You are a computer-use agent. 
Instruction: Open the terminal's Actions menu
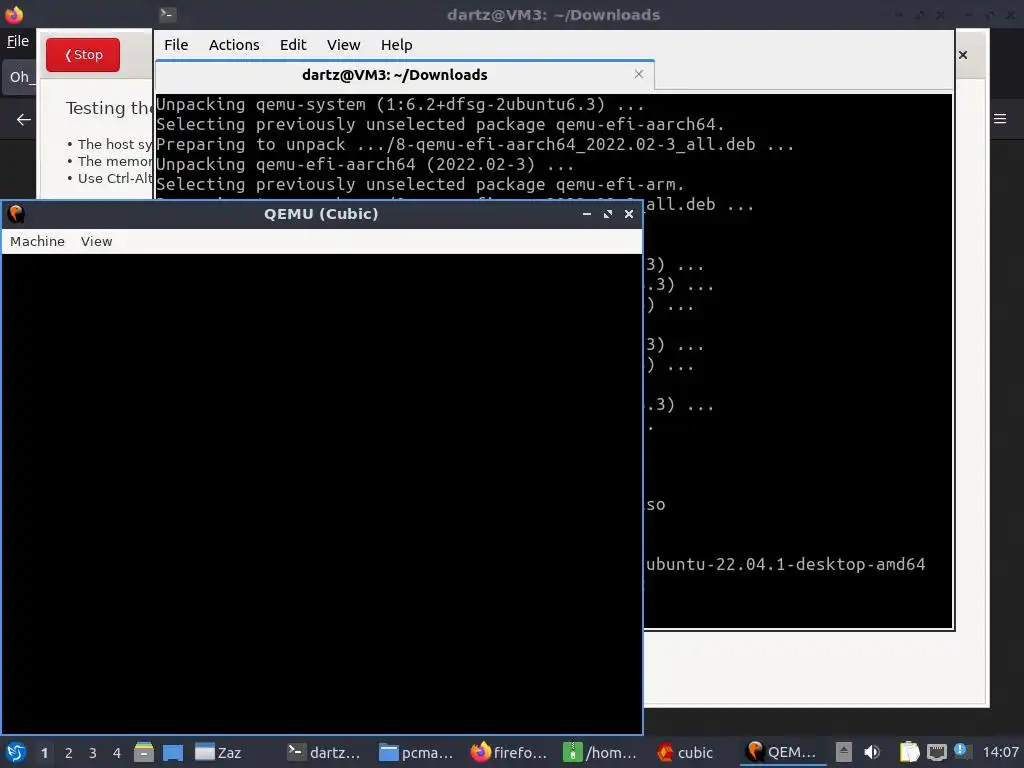click(x=234, y=44)
